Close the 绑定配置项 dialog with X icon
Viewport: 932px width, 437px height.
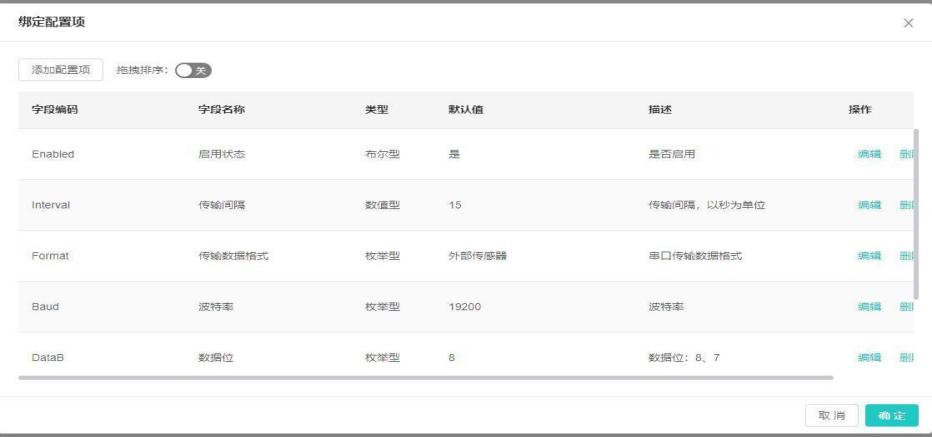[908, 22]
